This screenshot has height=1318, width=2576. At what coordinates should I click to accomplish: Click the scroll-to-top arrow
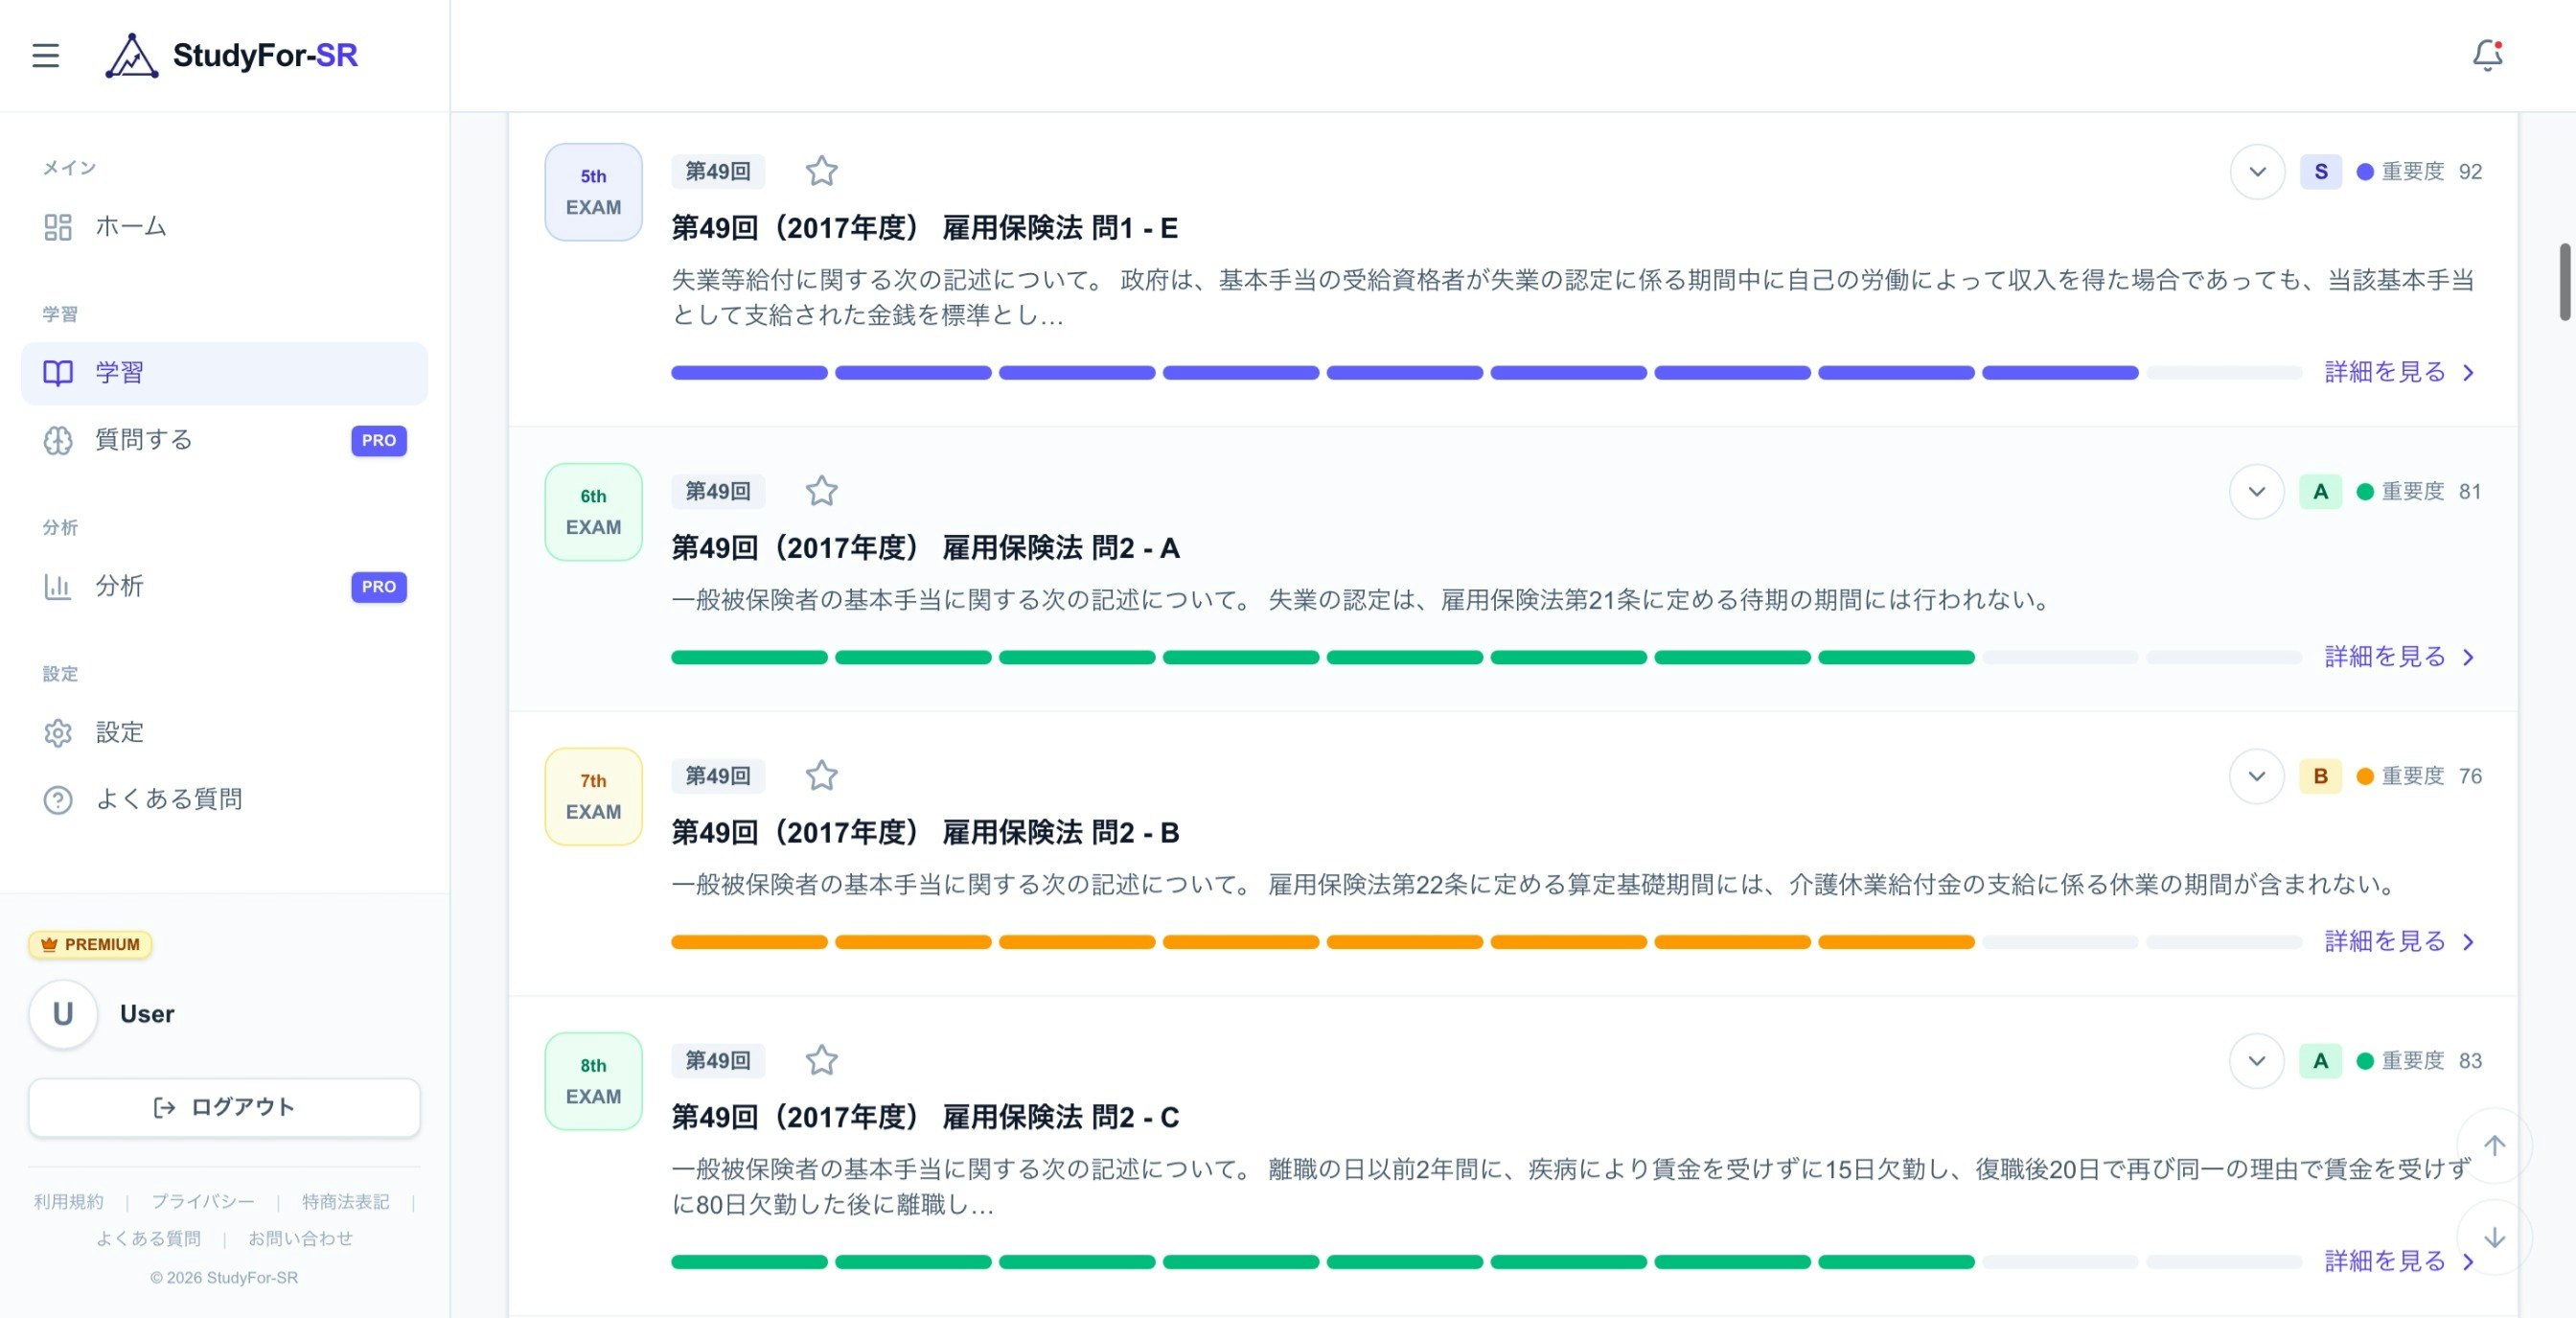click(2495, 1146)
